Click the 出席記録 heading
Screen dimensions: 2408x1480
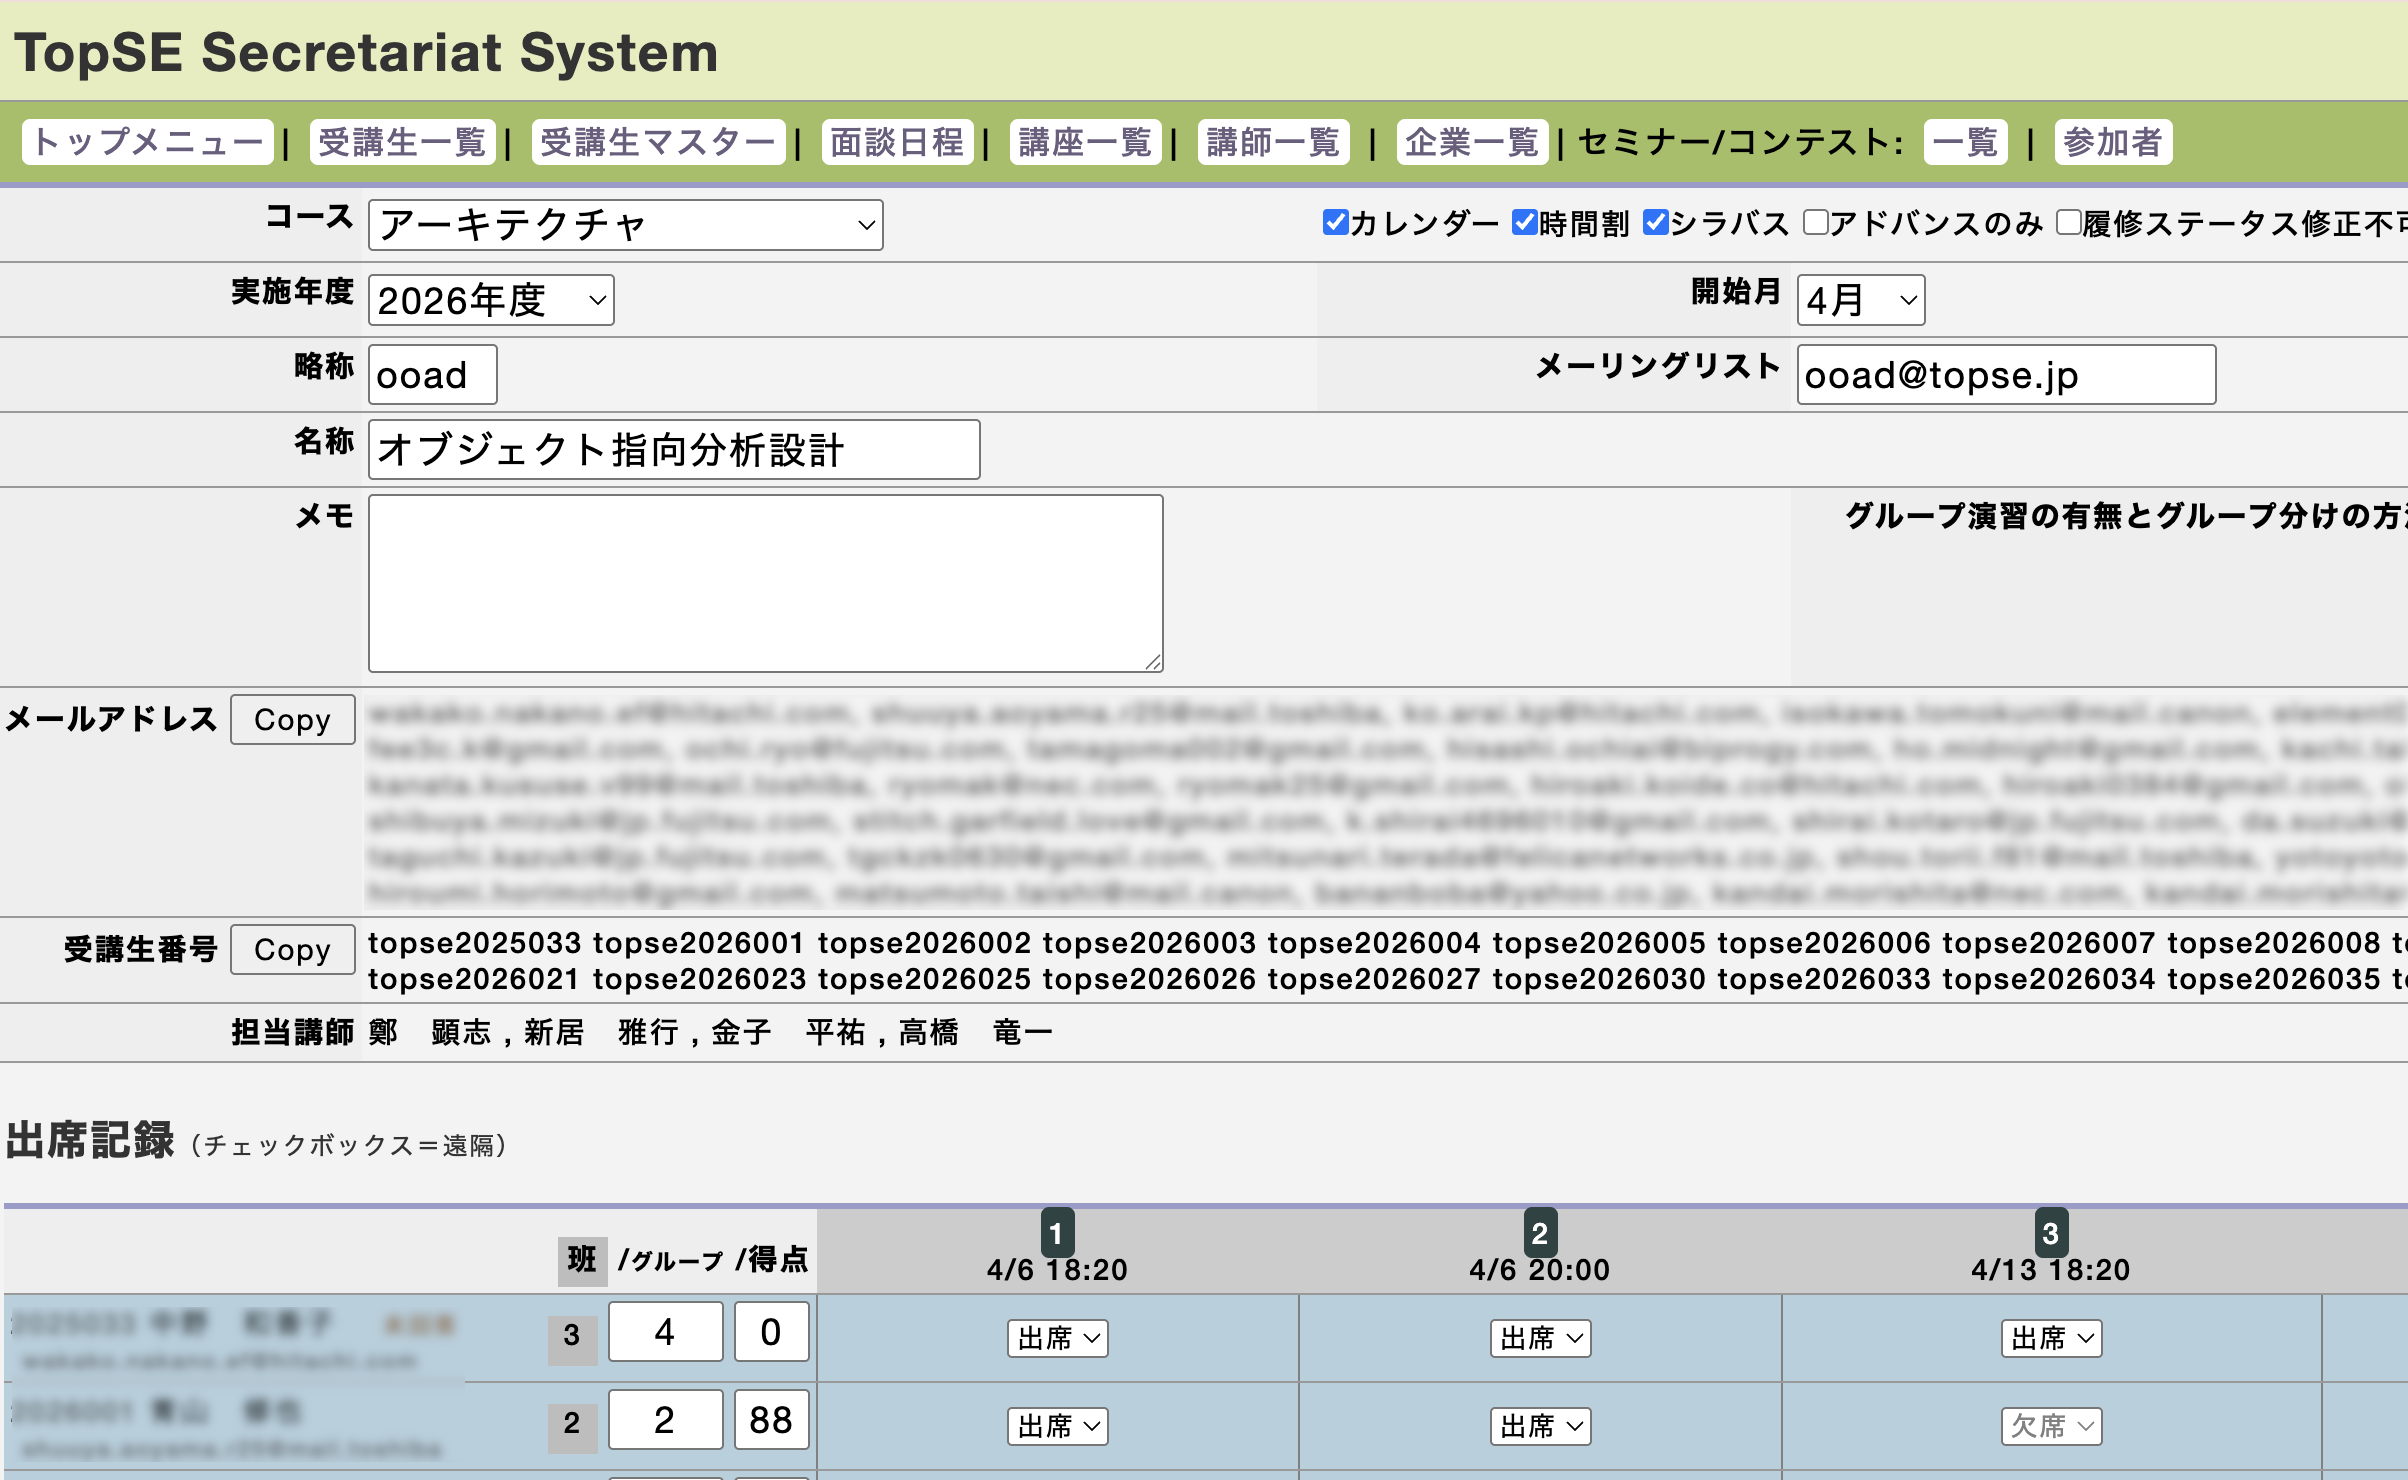tap(90, 1140)
